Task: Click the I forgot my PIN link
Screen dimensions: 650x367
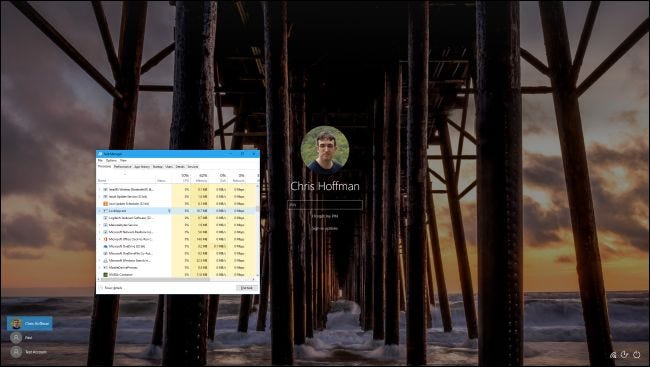Action: [325, 216]
